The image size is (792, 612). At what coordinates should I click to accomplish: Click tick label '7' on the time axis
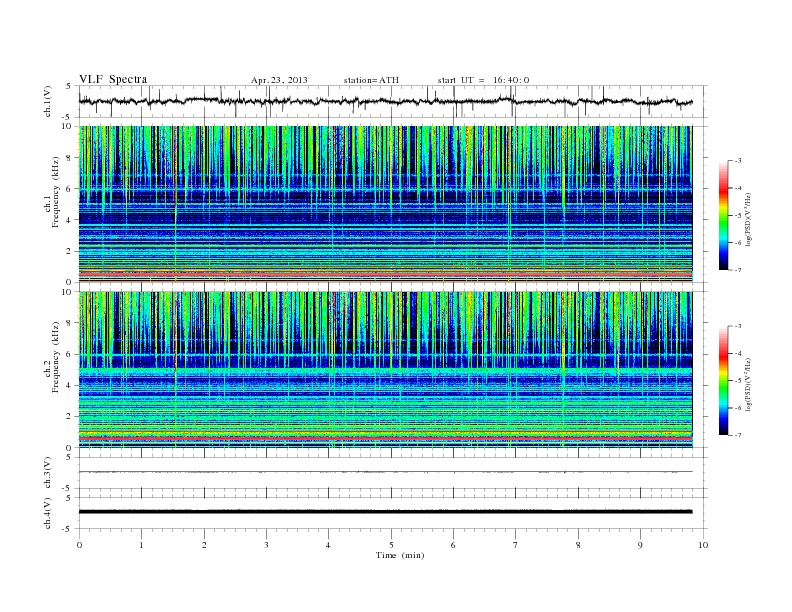pos(516,545)
